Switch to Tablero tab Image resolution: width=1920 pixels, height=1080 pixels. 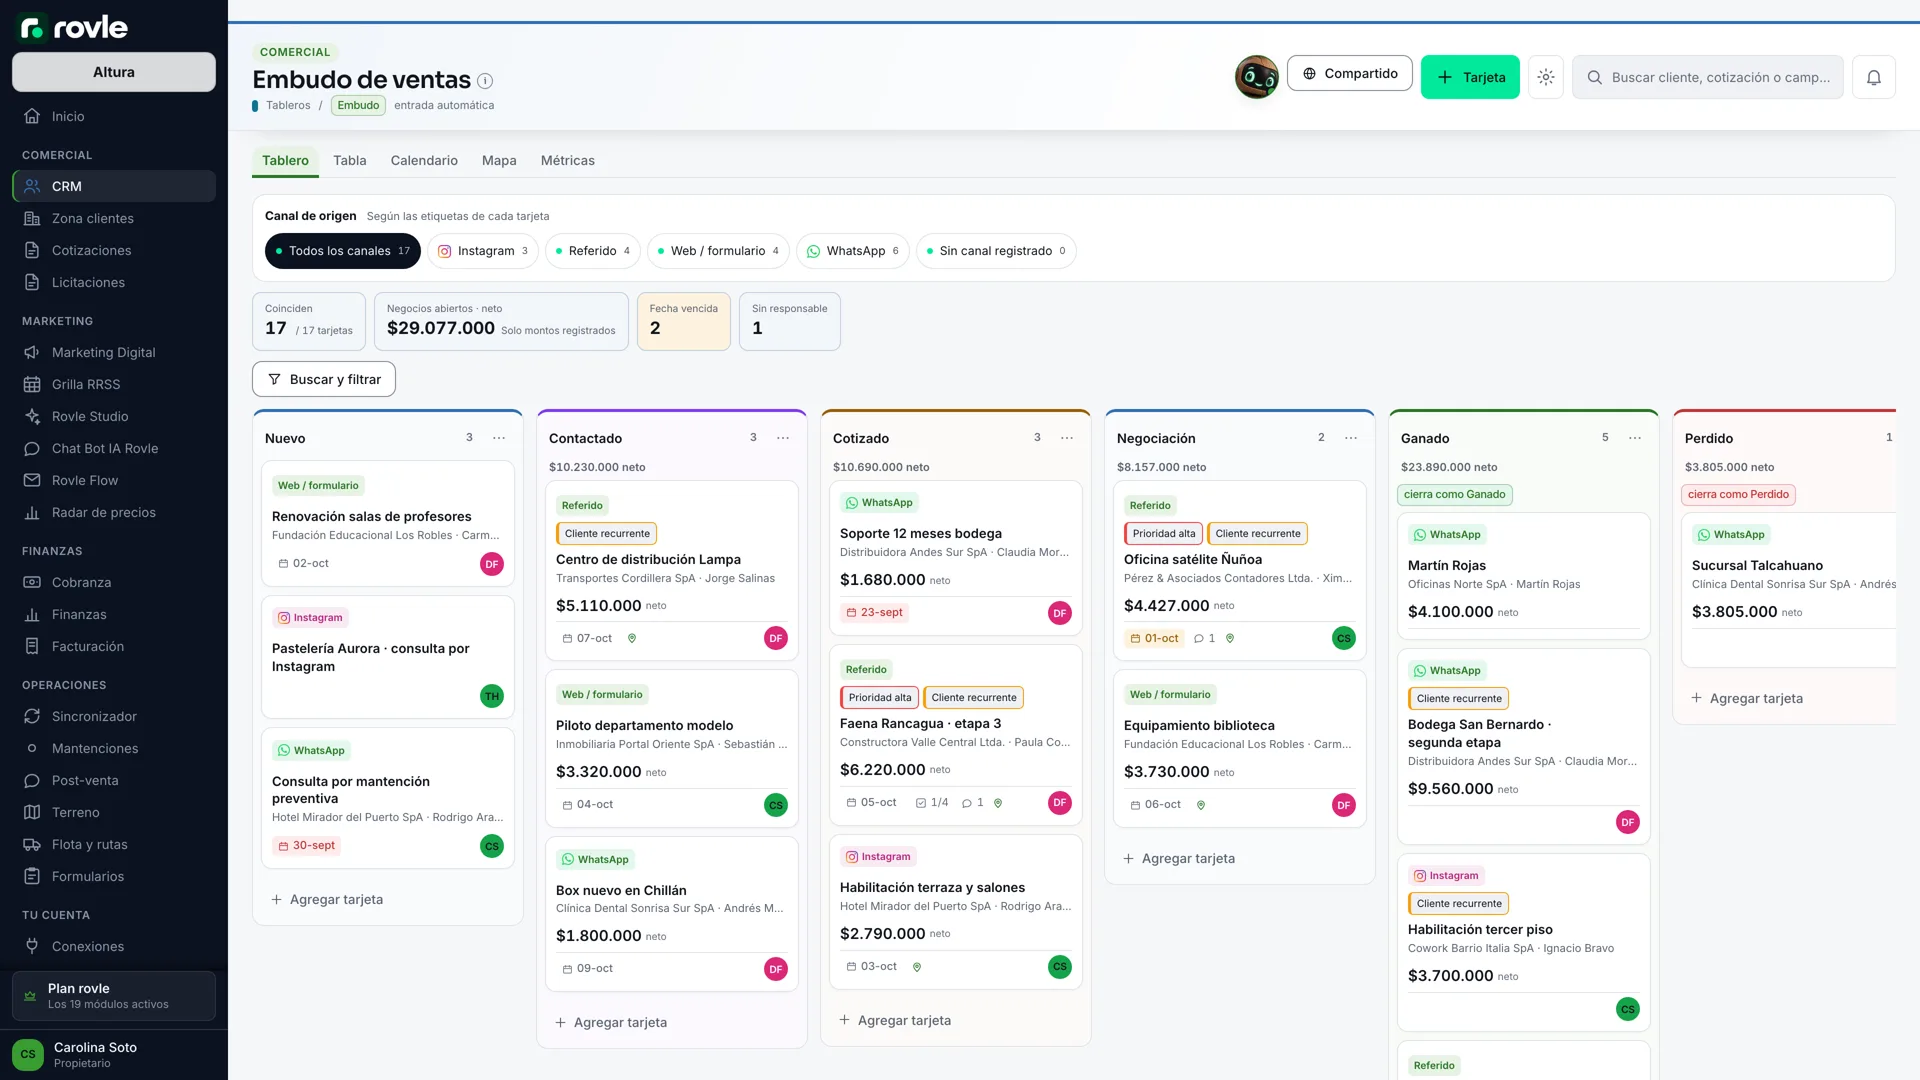tap(285, 161)
